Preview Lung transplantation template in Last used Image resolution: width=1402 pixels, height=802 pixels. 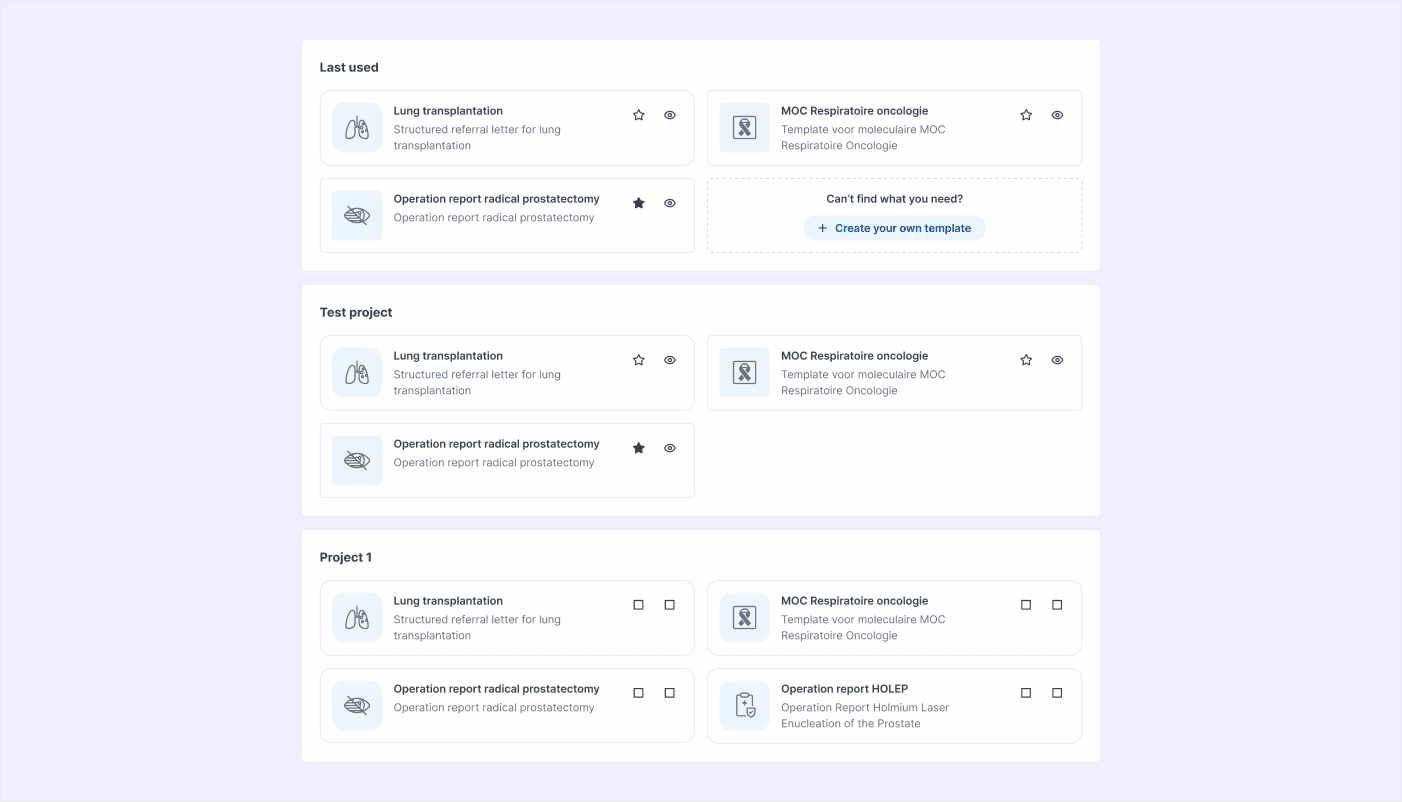coord(670,115)
